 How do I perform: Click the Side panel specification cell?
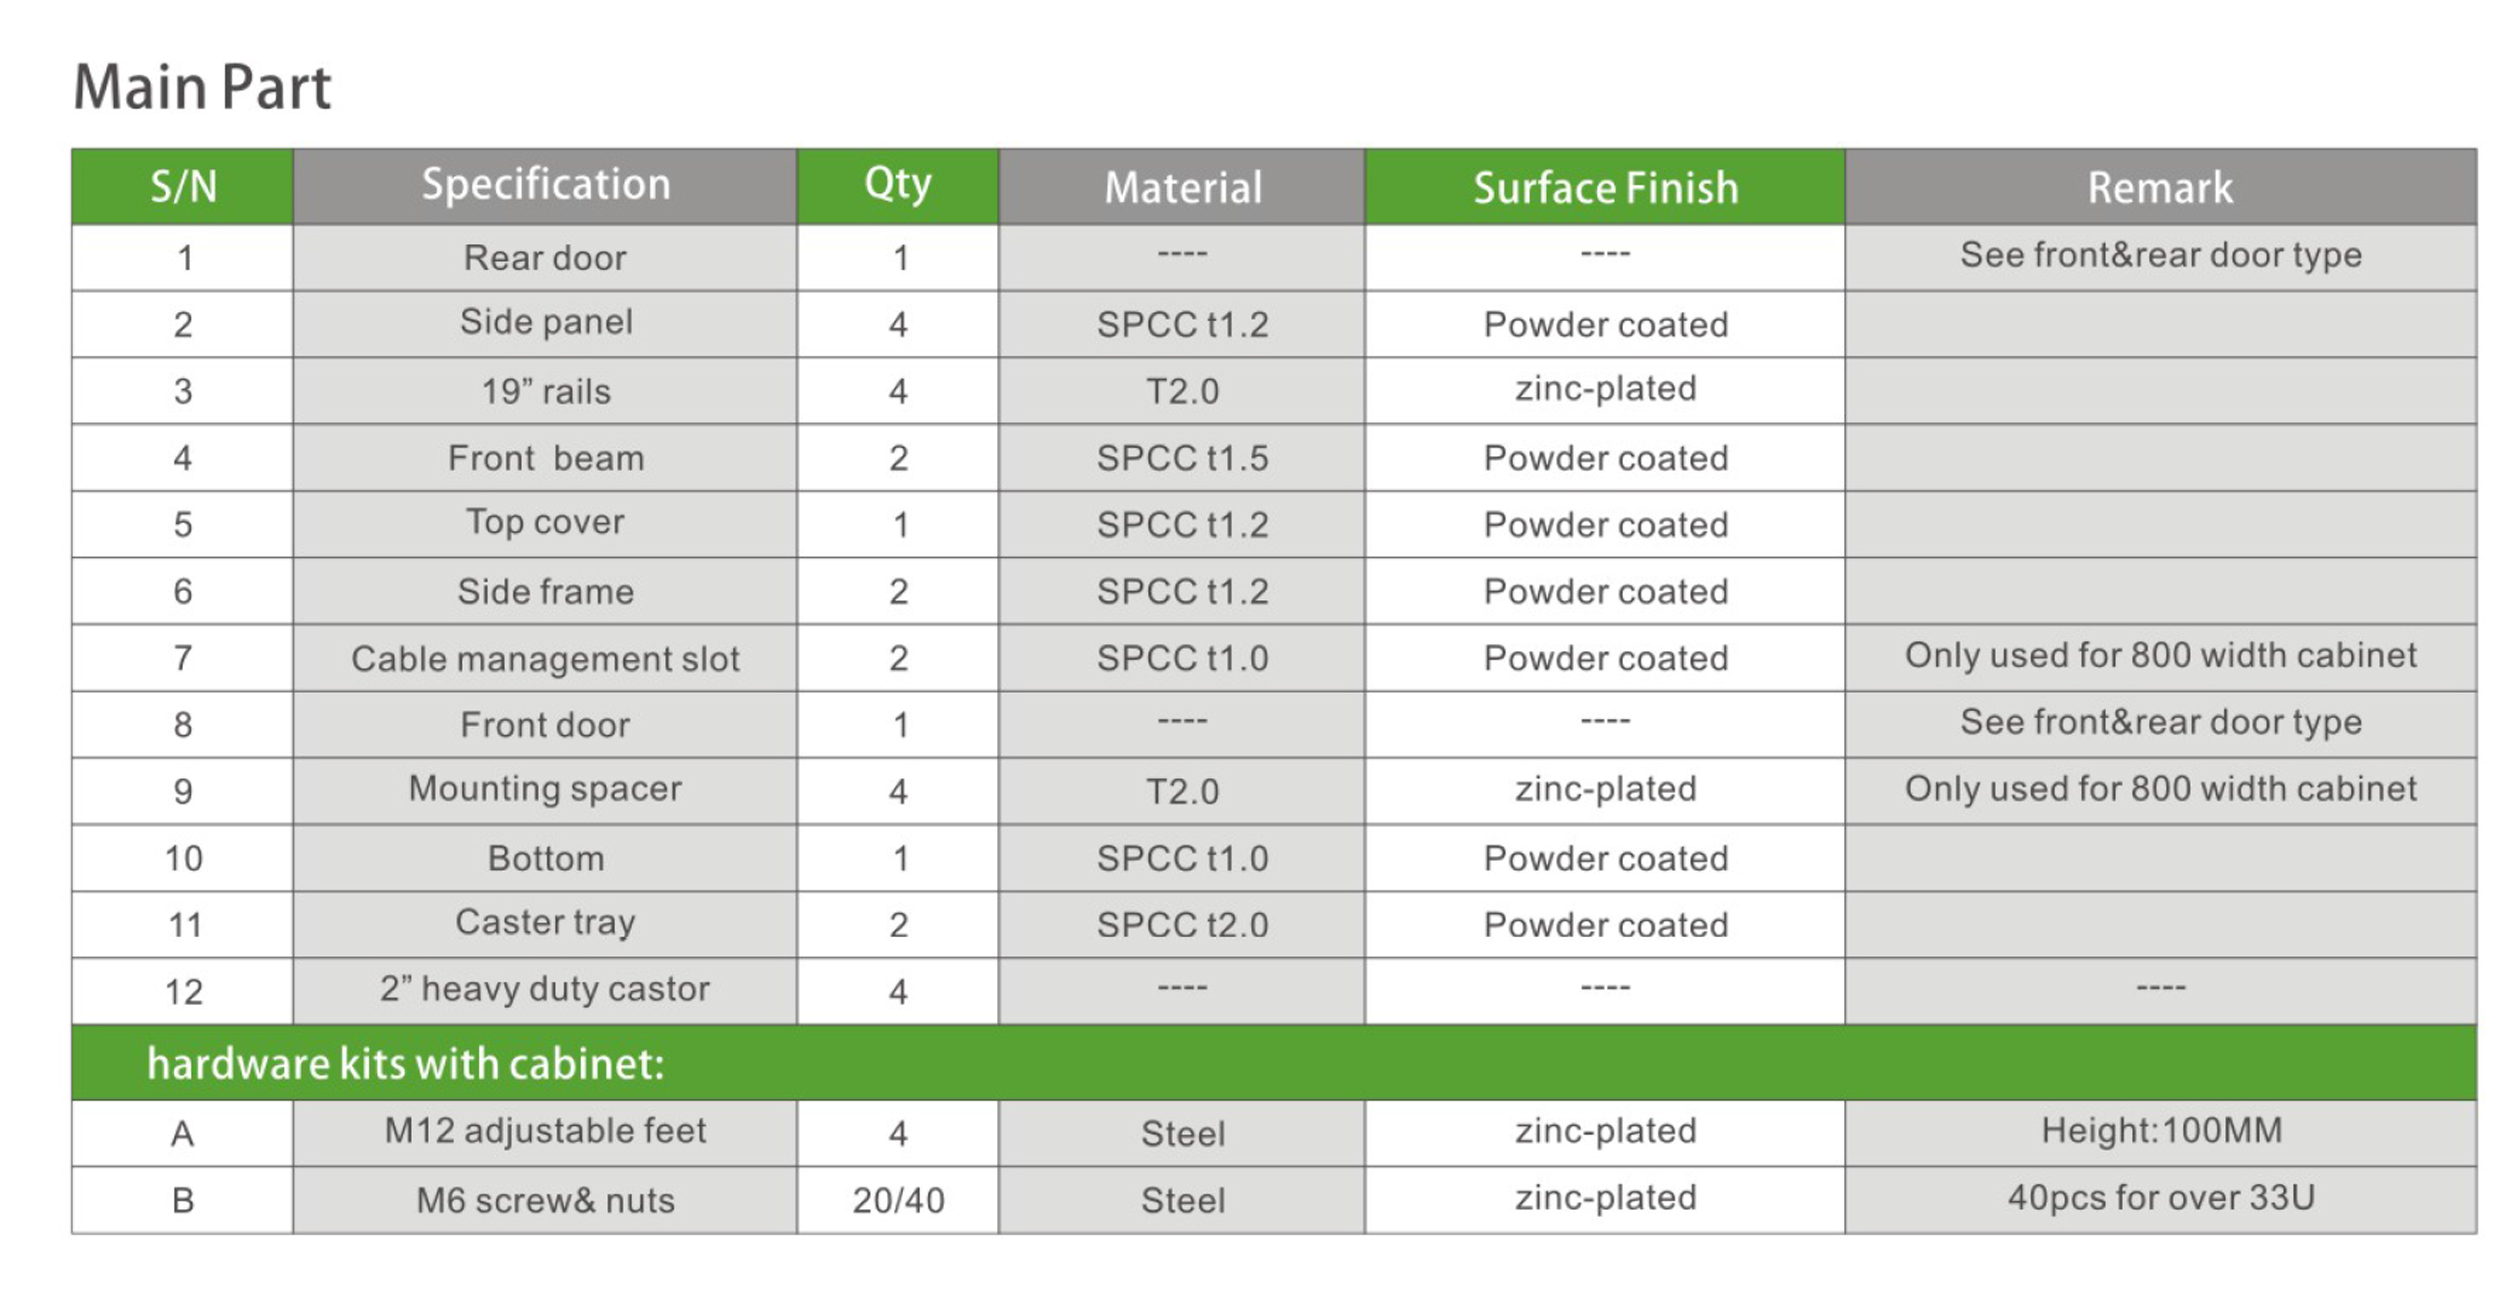(x=545, y=322)
